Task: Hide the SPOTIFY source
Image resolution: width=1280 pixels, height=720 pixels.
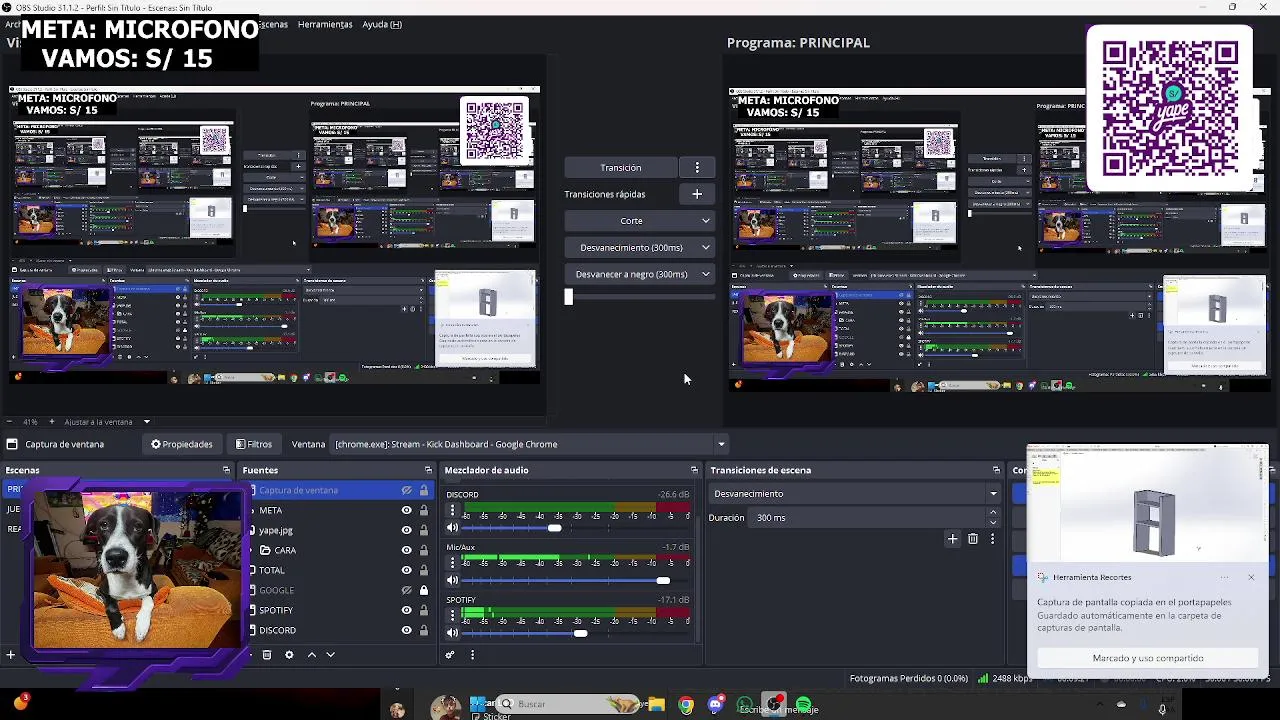Action: pyautogui.click(x=406, y=610)
